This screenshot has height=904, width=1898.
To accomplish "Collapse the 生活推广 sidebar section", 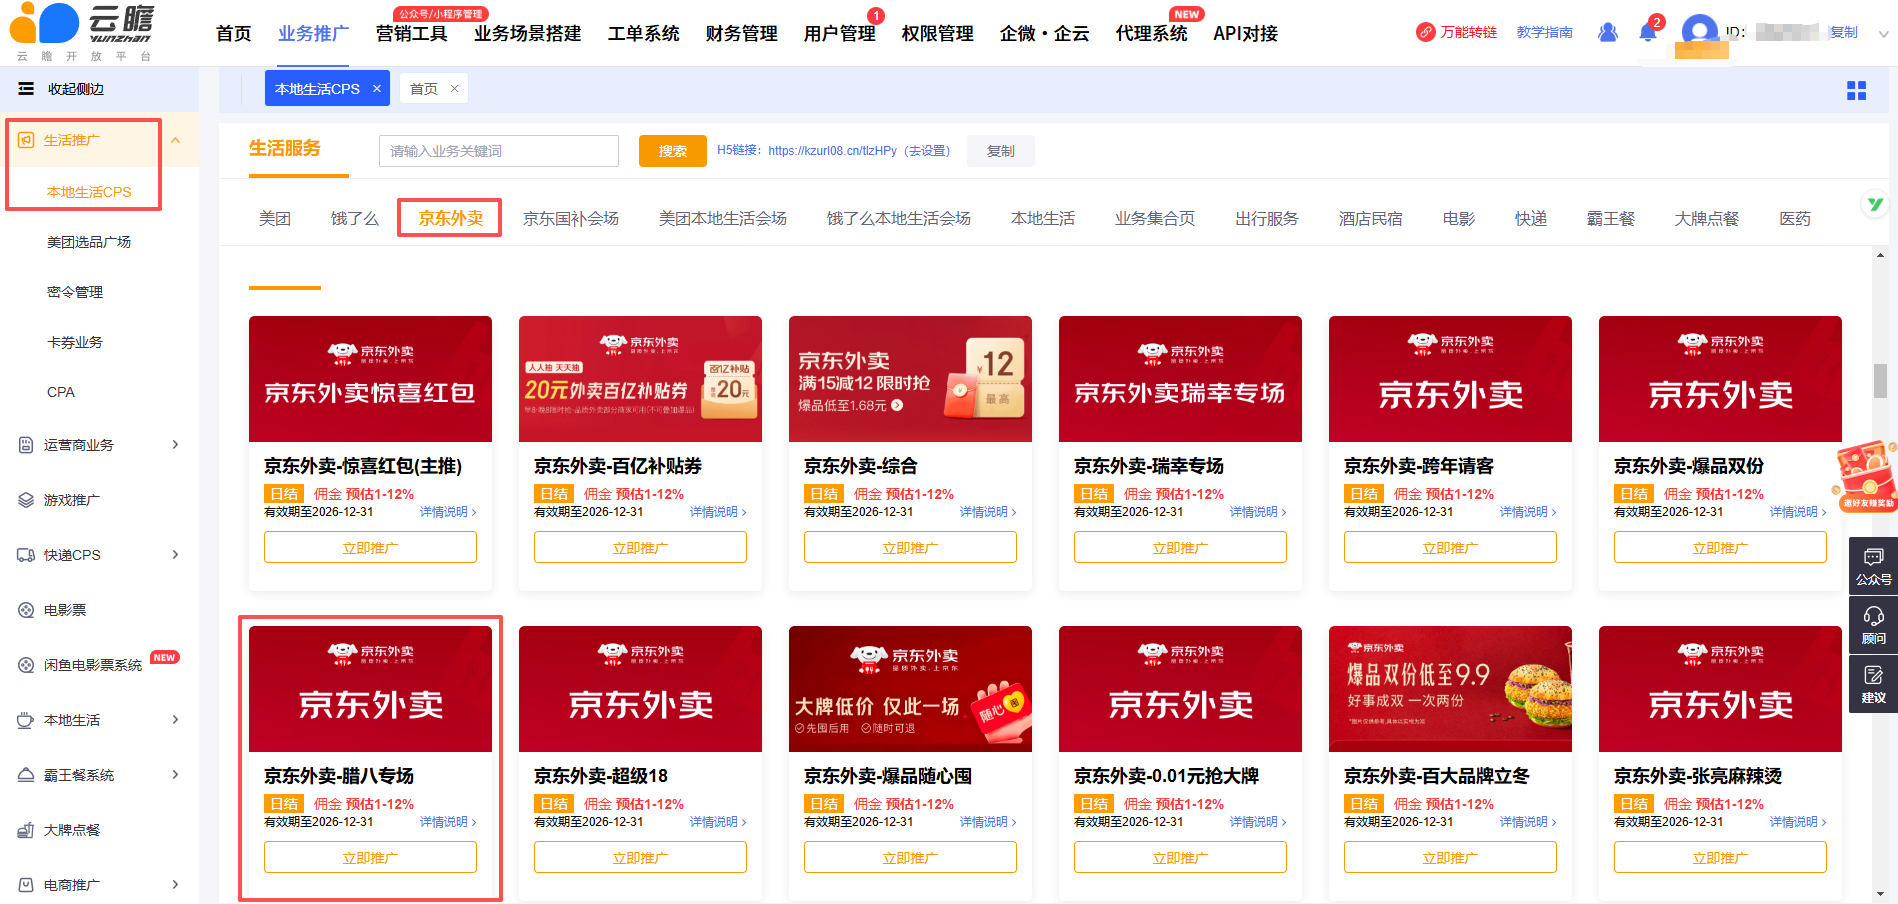I will tap(176, 140).
